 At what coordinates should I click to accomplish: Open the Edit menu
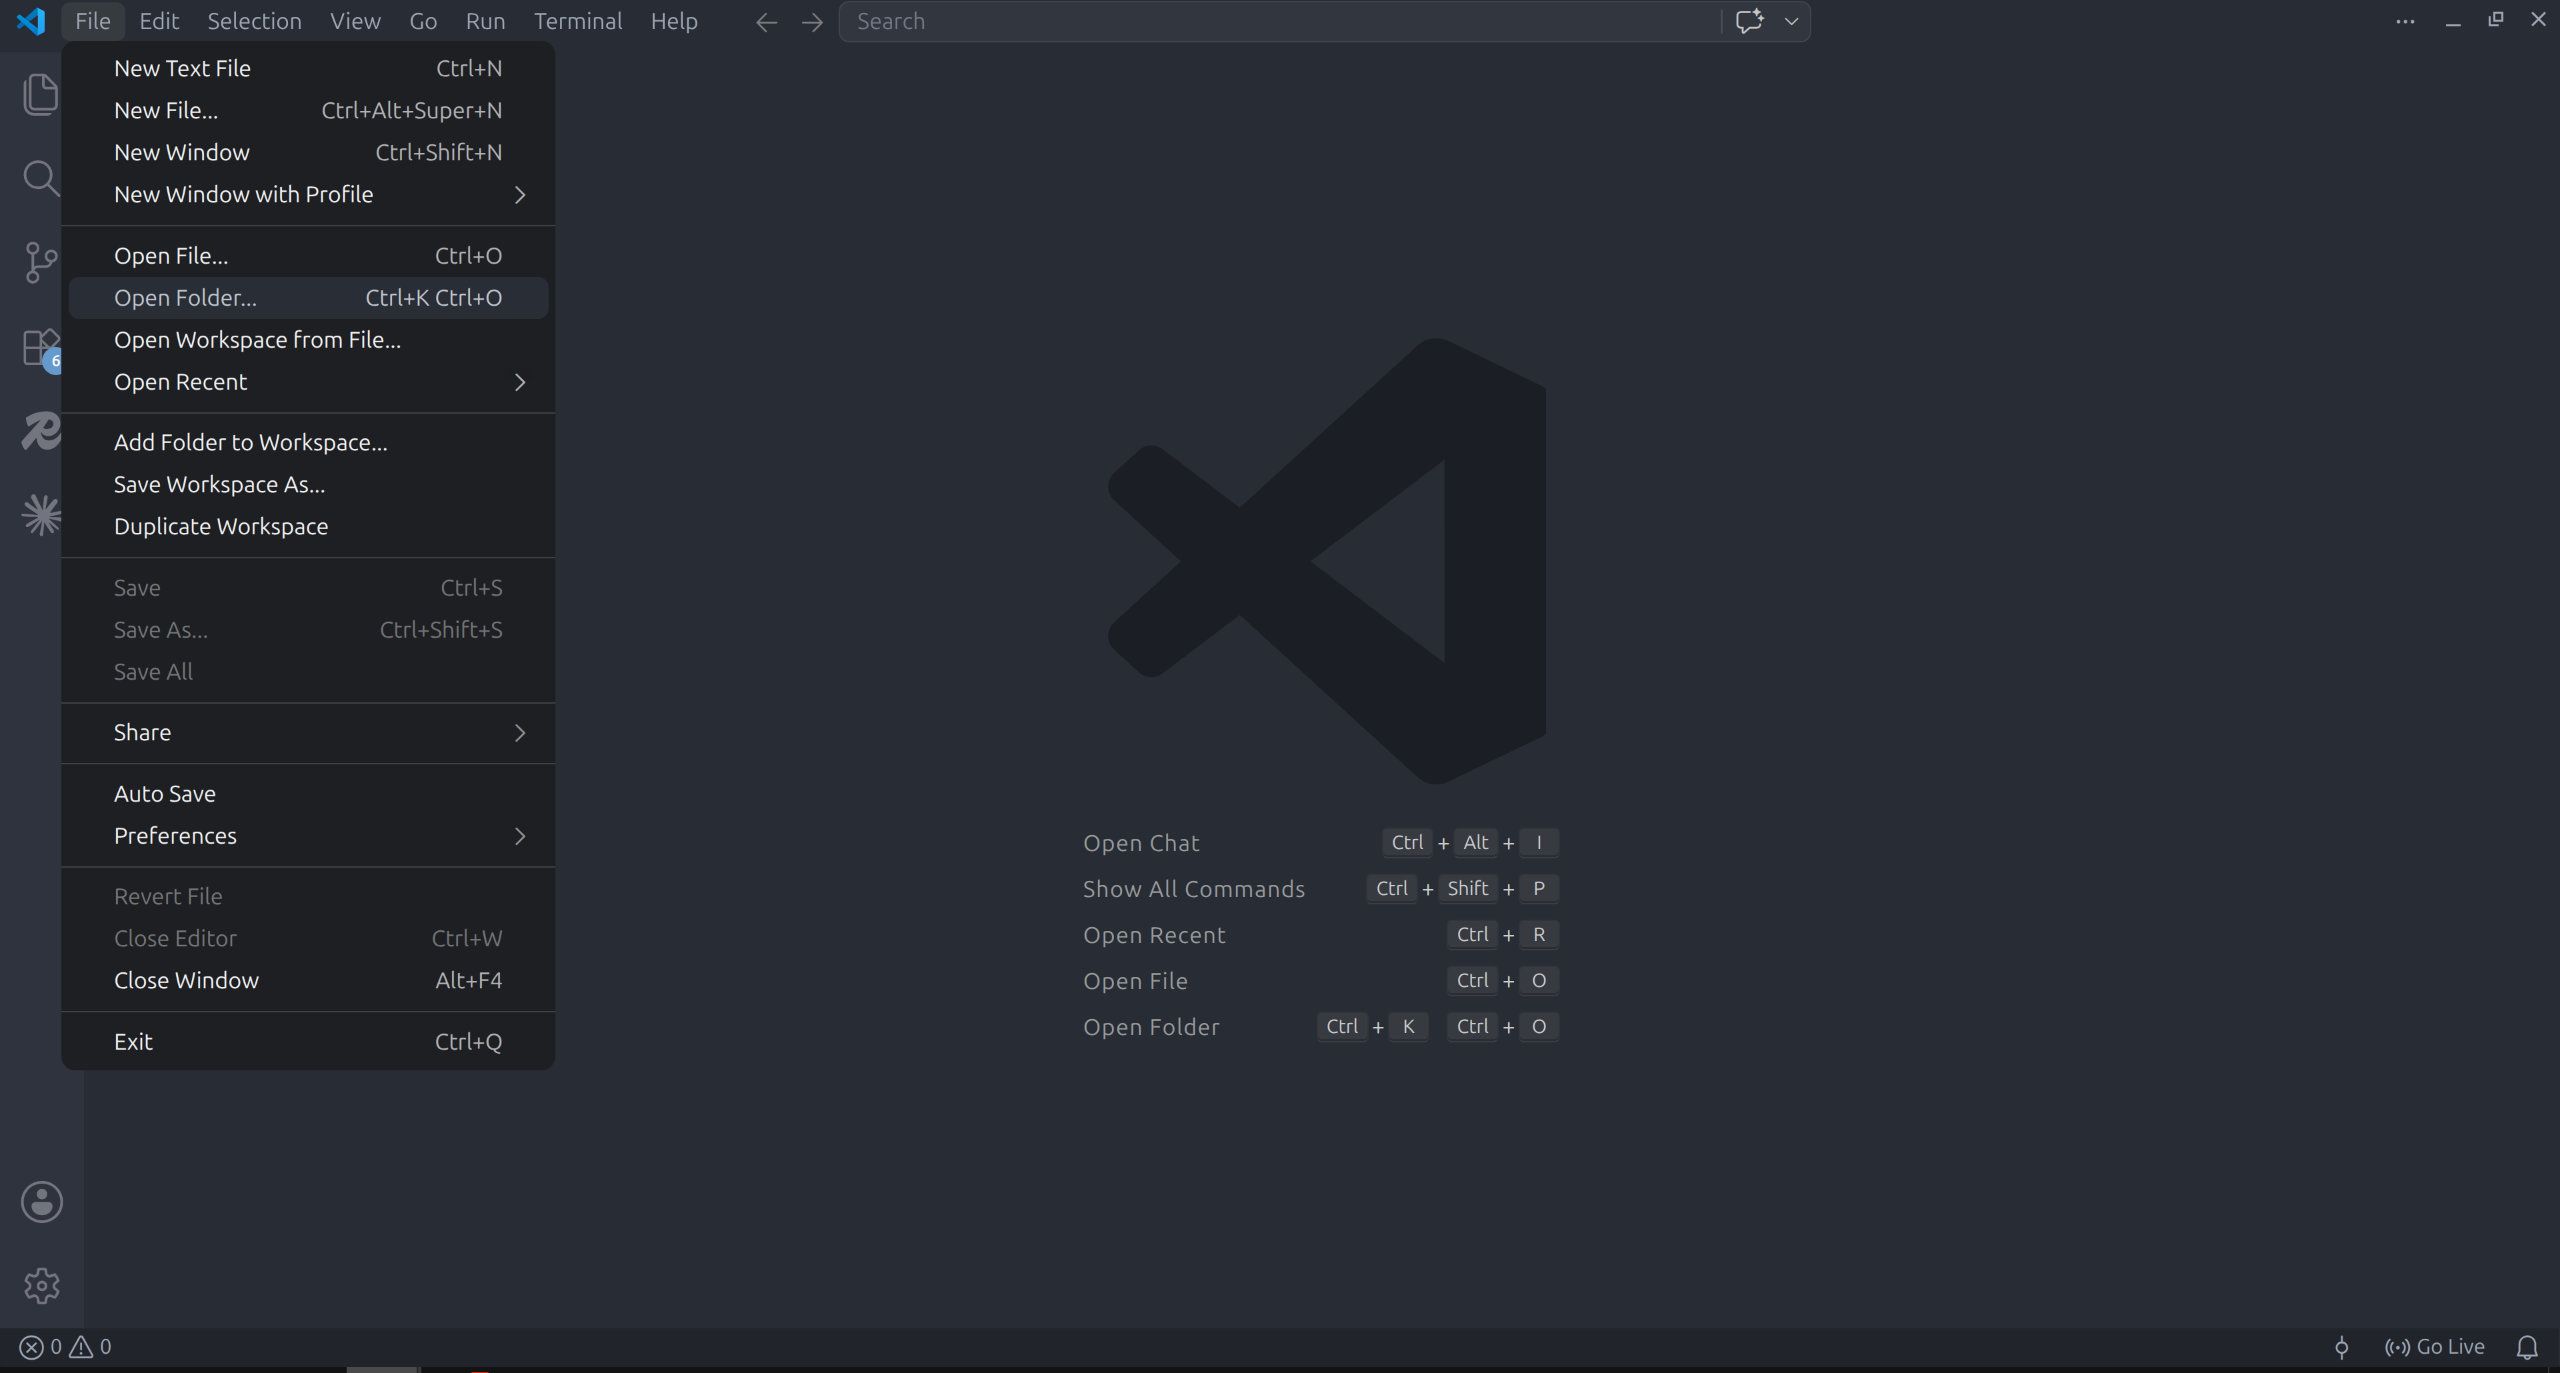[x=159, y=21]
